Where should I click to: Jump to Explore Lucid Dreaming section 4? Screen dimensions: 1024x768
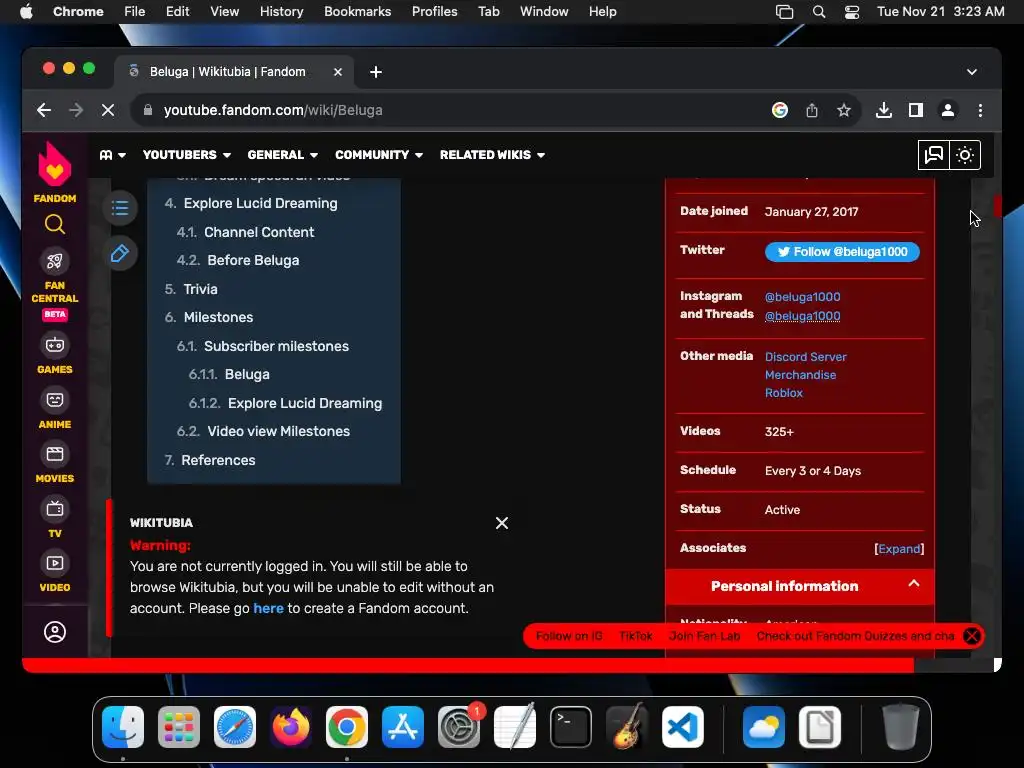click(x=261, y=203)
